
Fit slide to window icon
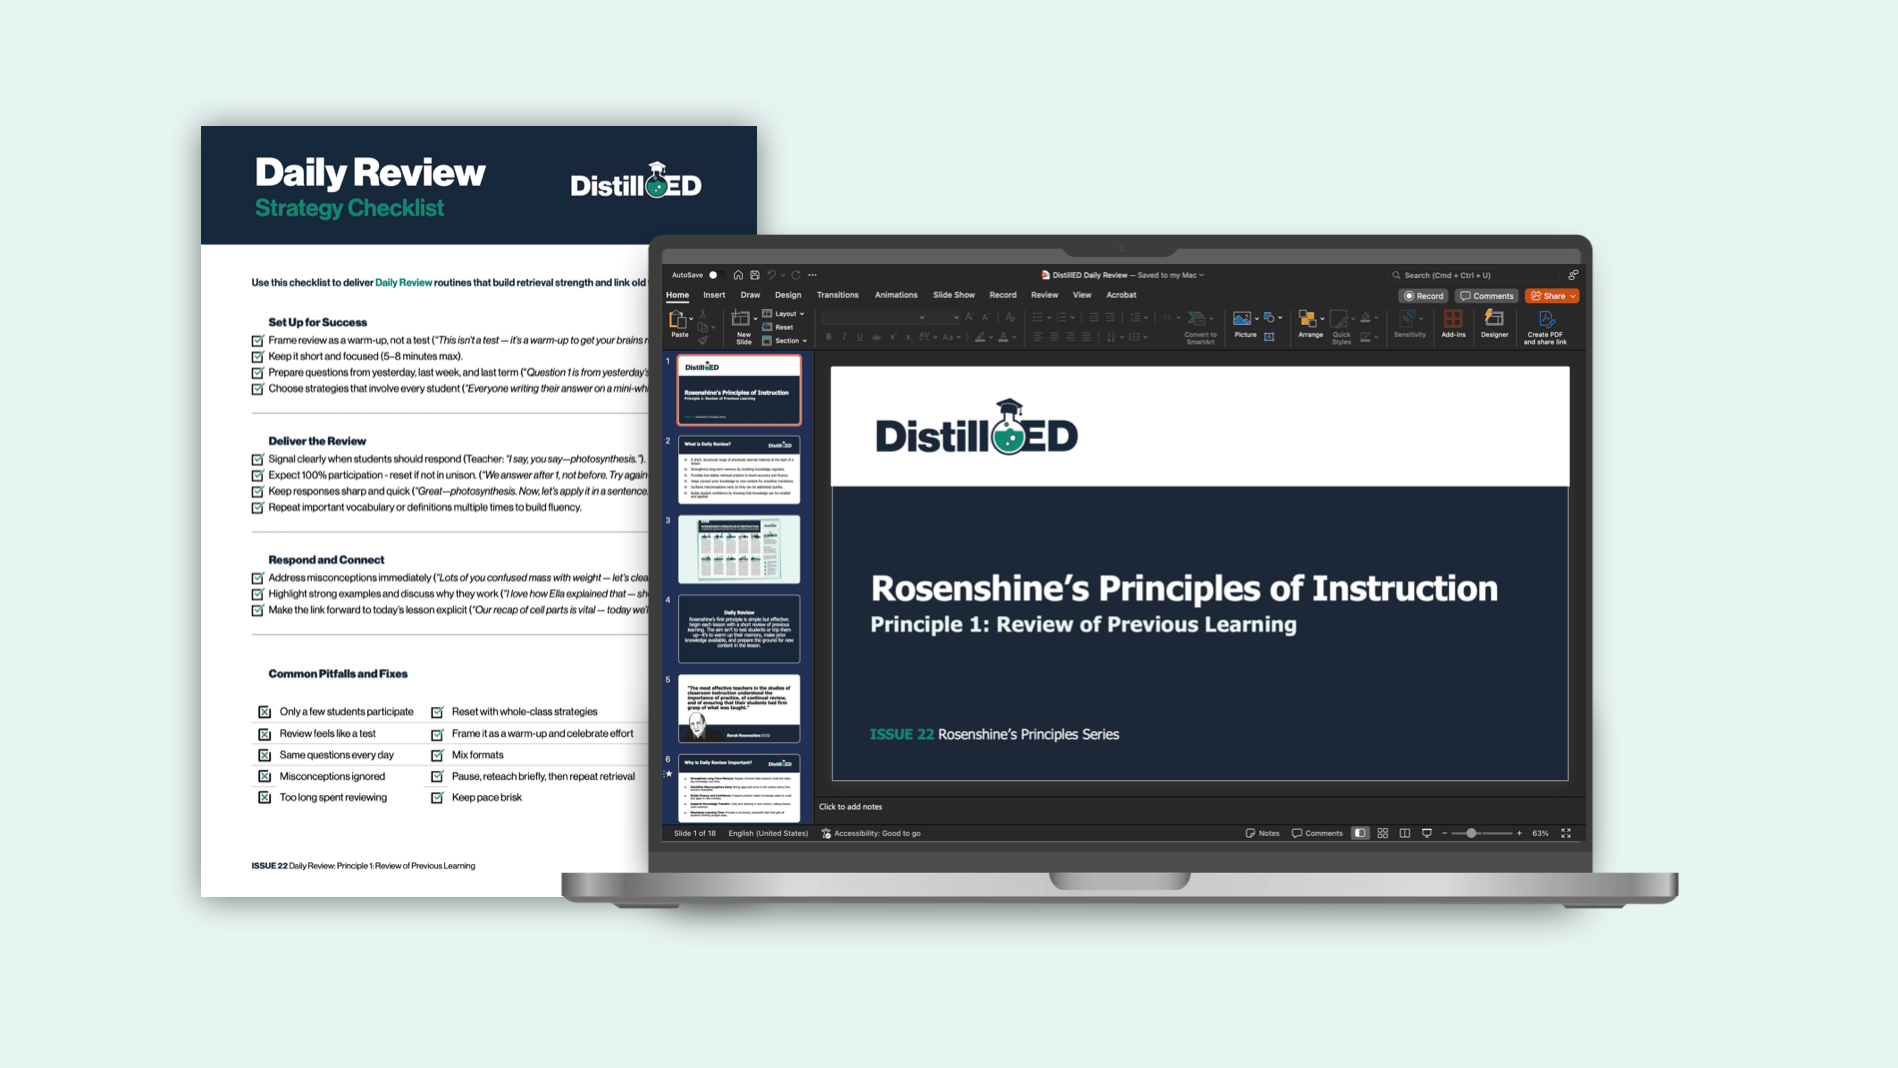(x=1567, y=833)
